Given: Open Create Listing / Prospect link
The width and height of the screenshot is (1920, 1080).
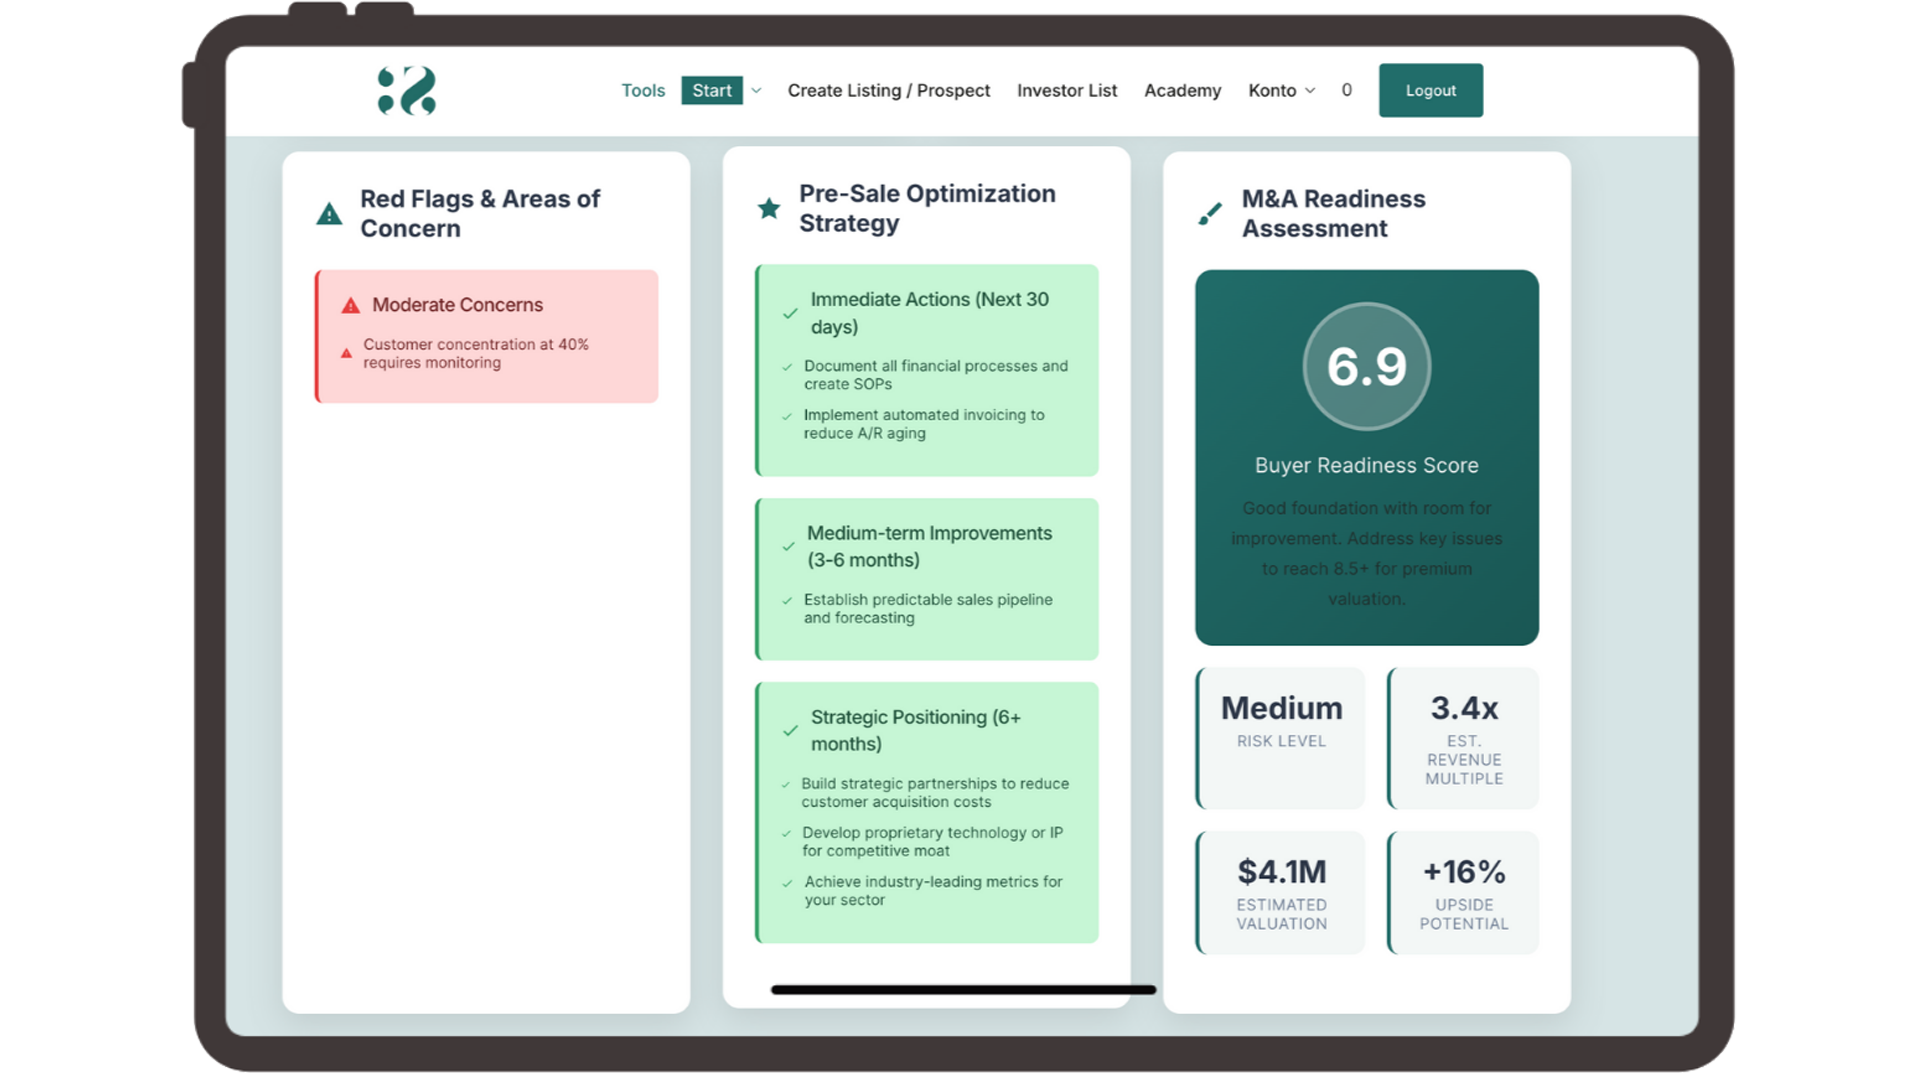Looking at the screenshot, I should click(x=888, y=91).
